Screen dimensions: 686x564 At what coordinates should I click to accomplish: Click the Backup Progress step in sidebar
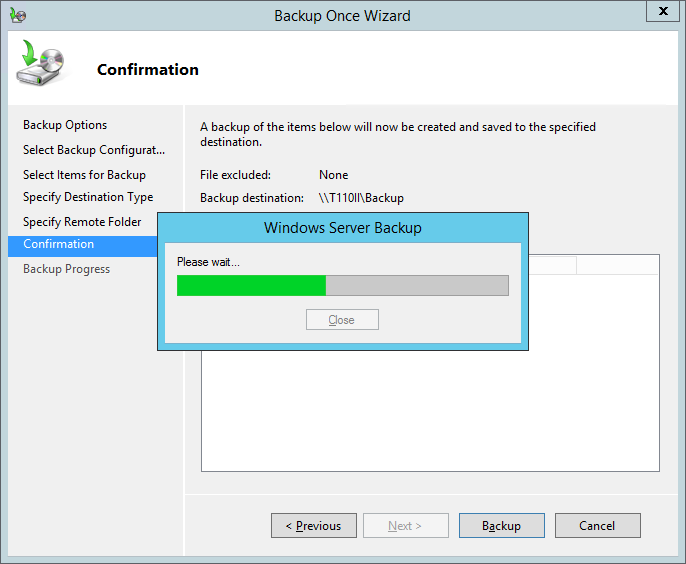(x=66, y=269)
